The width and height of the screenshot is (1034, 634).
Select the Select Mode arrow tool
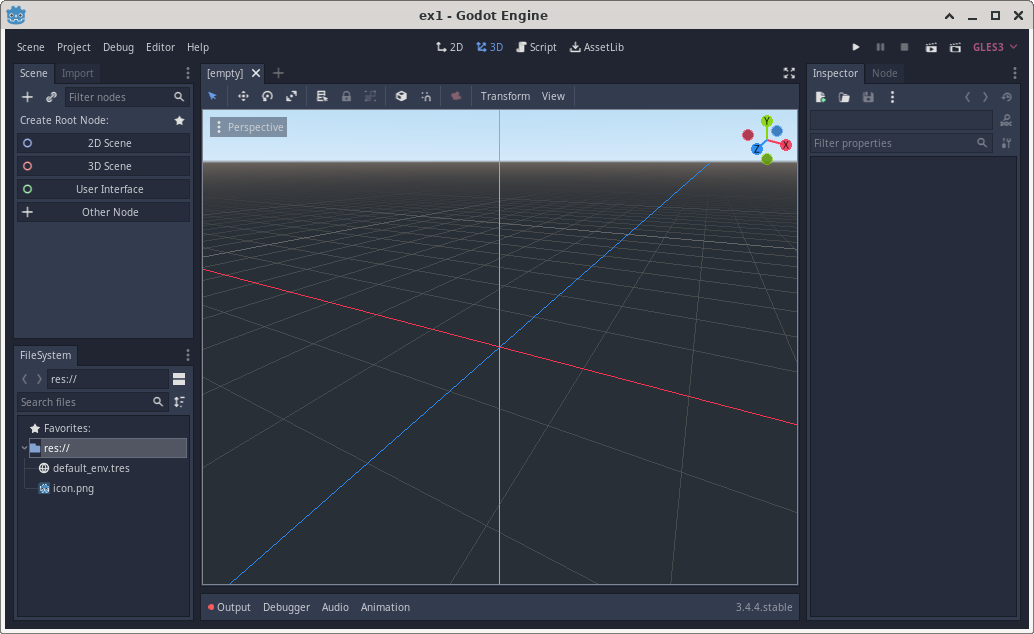tap(213, 96)
